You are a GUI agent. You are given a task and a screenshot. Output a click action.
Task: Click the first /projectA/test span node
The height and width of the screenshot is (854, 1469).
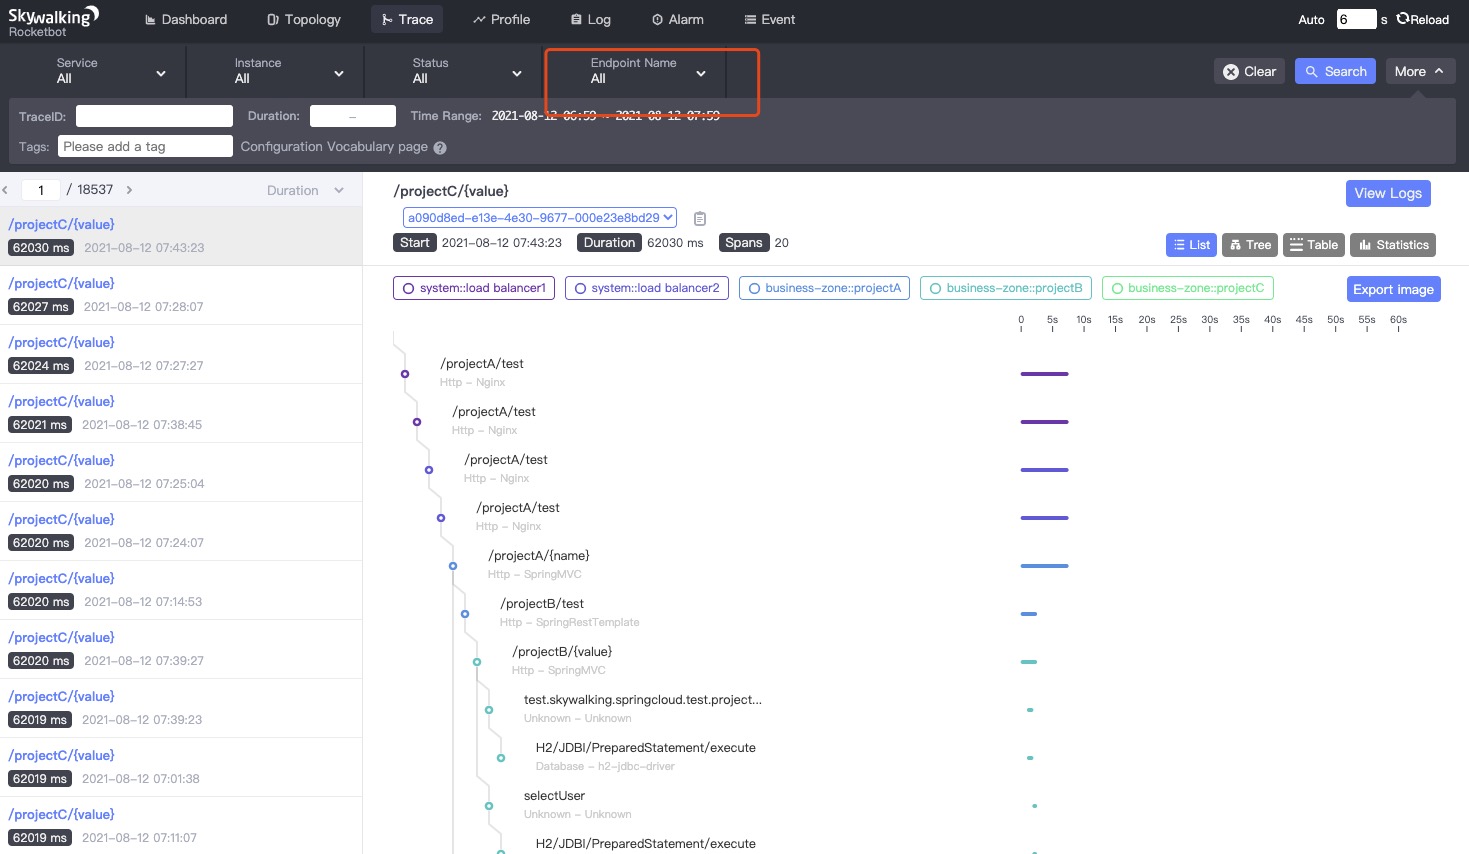tap(405, 374)
